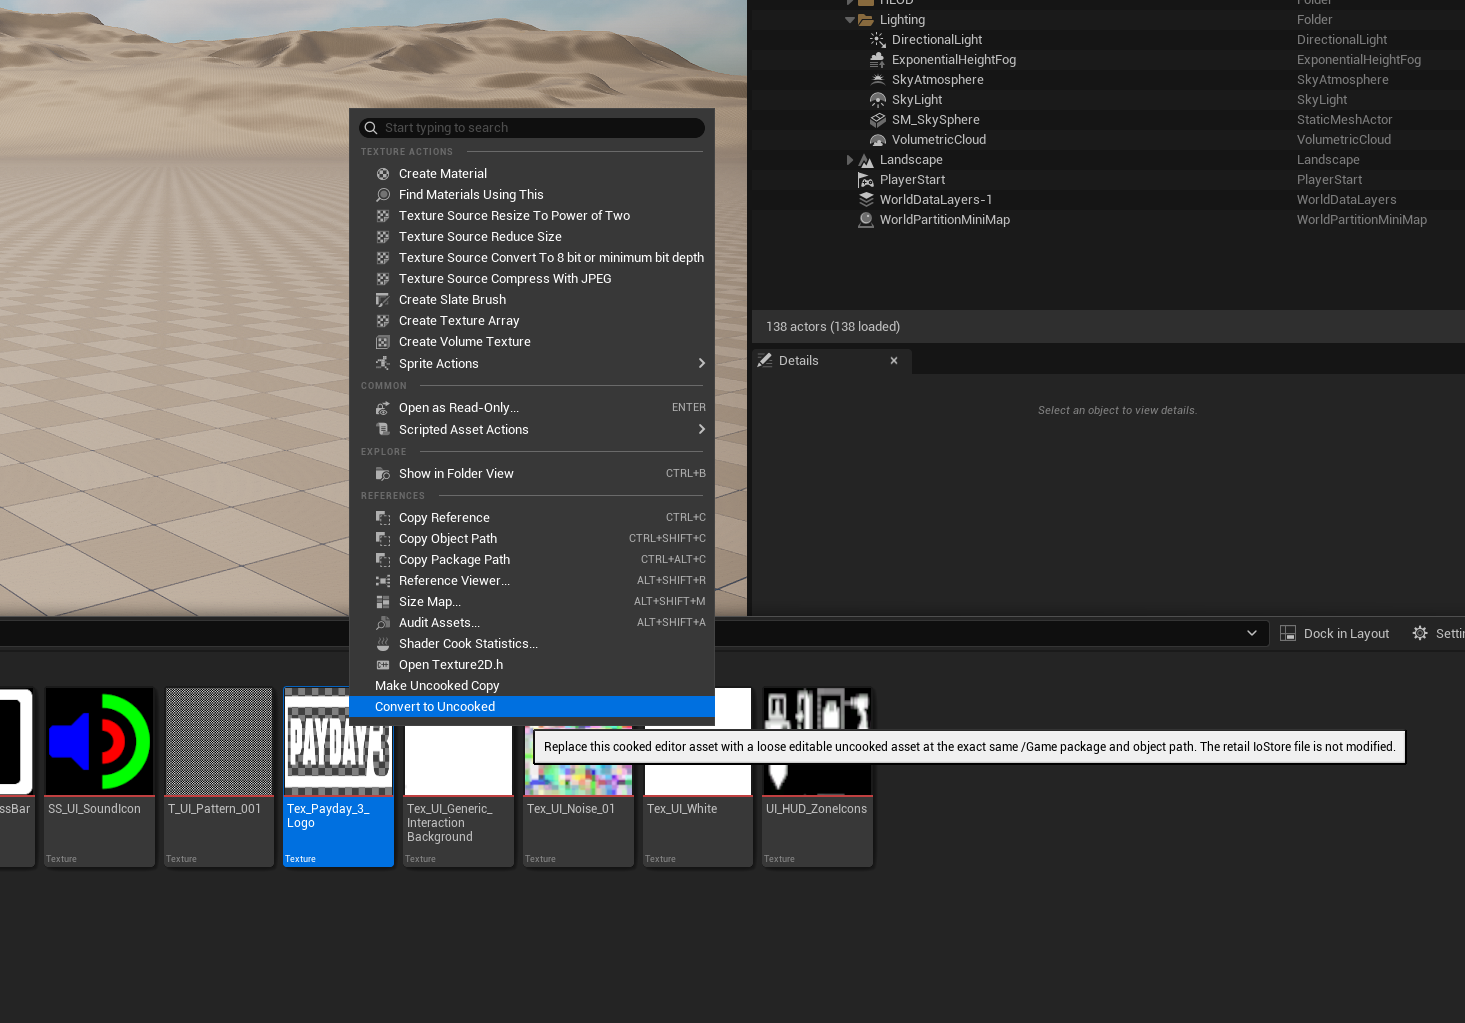1465x1023 pixels.
Task: Click the Find Materials Using This icon
Action: 382,195
